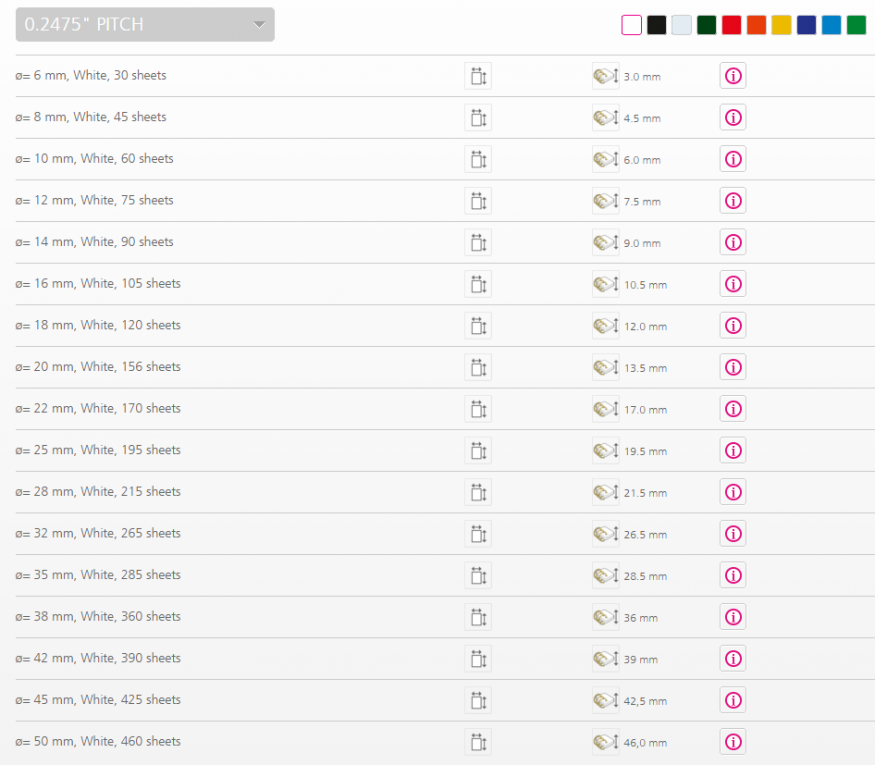Click dimensions icon in 25 mm row
This screenshot has height=765, width=875.
pos(478,451)
